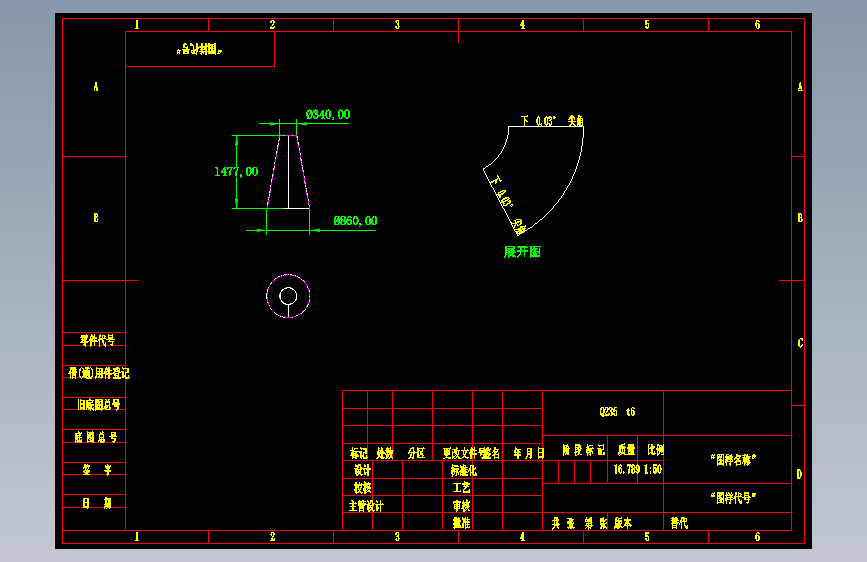
Task: Click the Q235 t6 material text
Action: point(618,412)
